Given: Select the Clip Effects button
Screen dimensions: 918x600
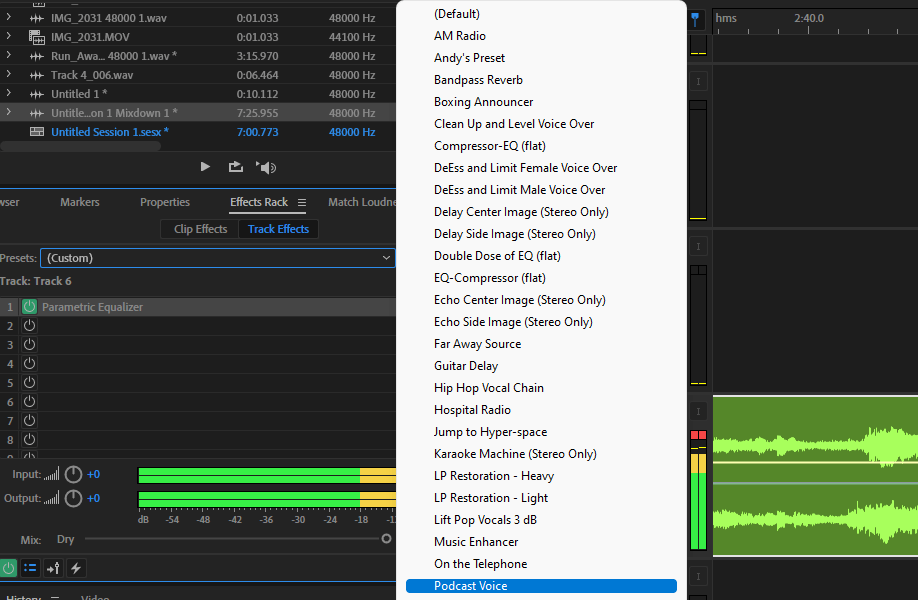Looking at the screenshot, I should pos(200,229).
